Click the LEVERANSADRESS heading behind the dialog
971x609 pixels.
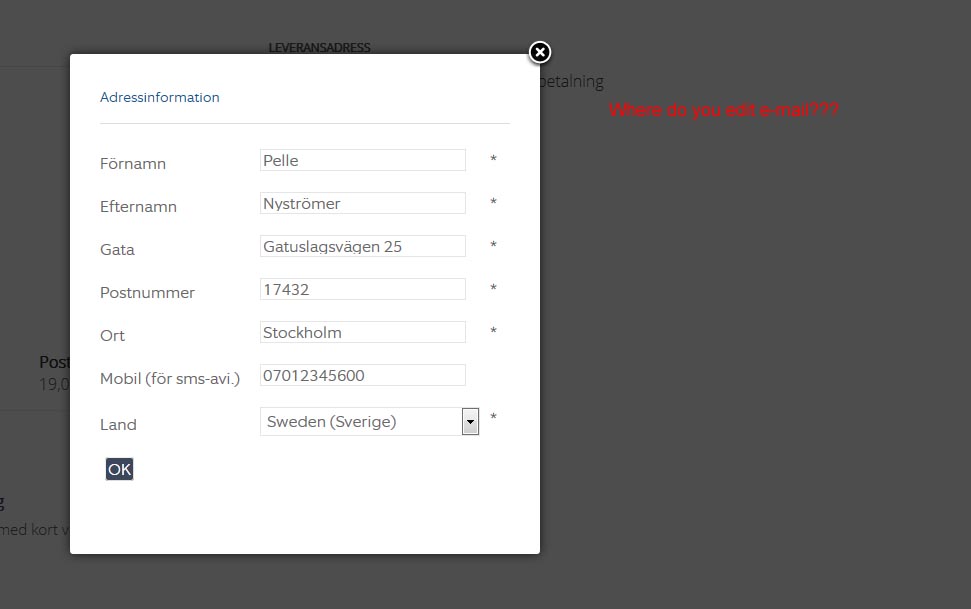(x=320, y=48)
